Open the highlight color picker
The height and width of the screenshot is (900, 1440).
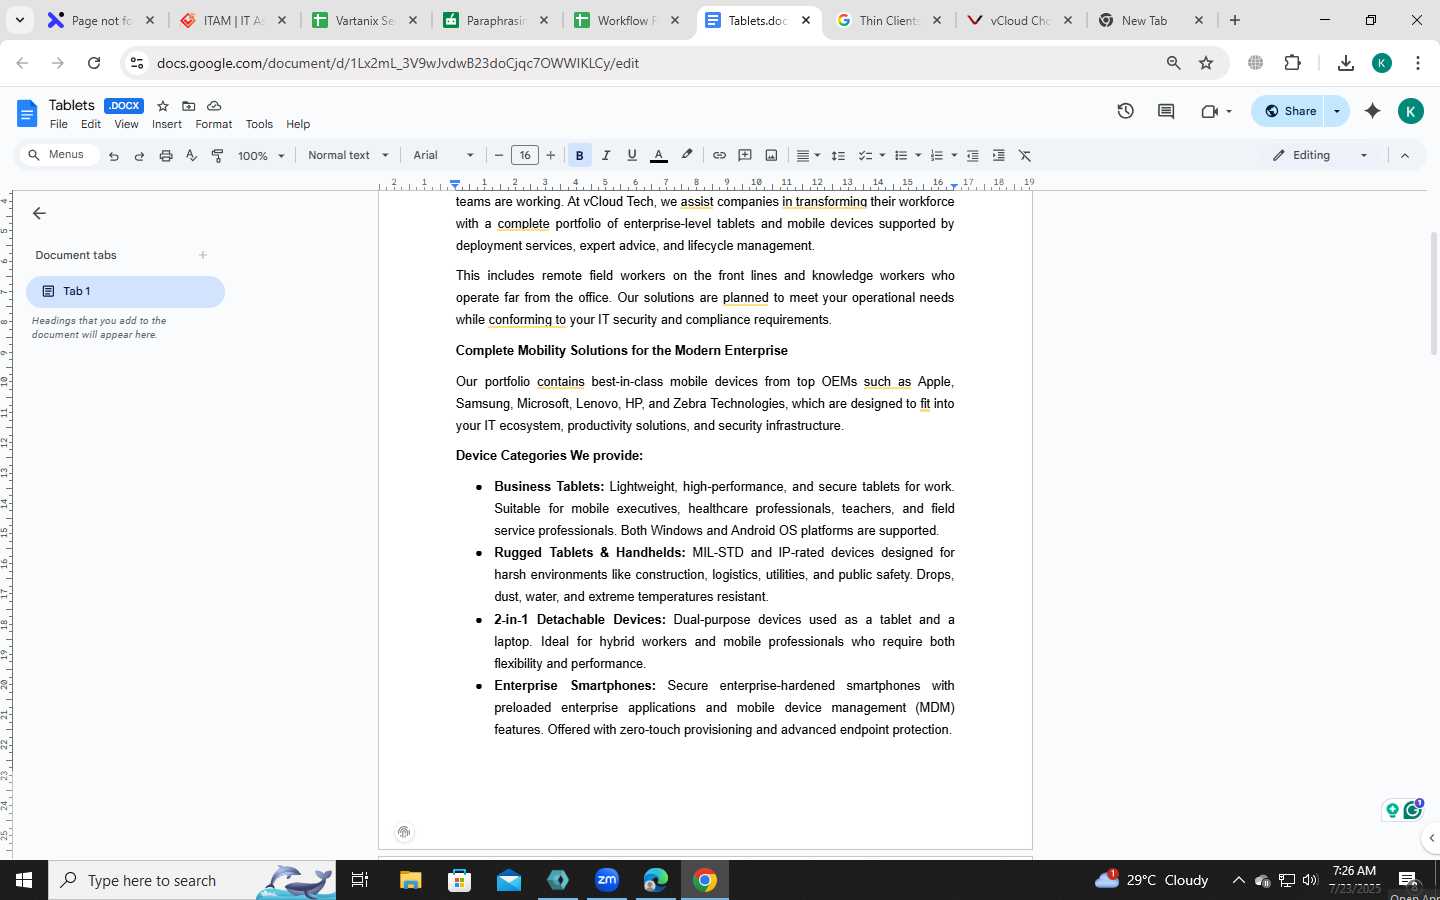(686, 156)
